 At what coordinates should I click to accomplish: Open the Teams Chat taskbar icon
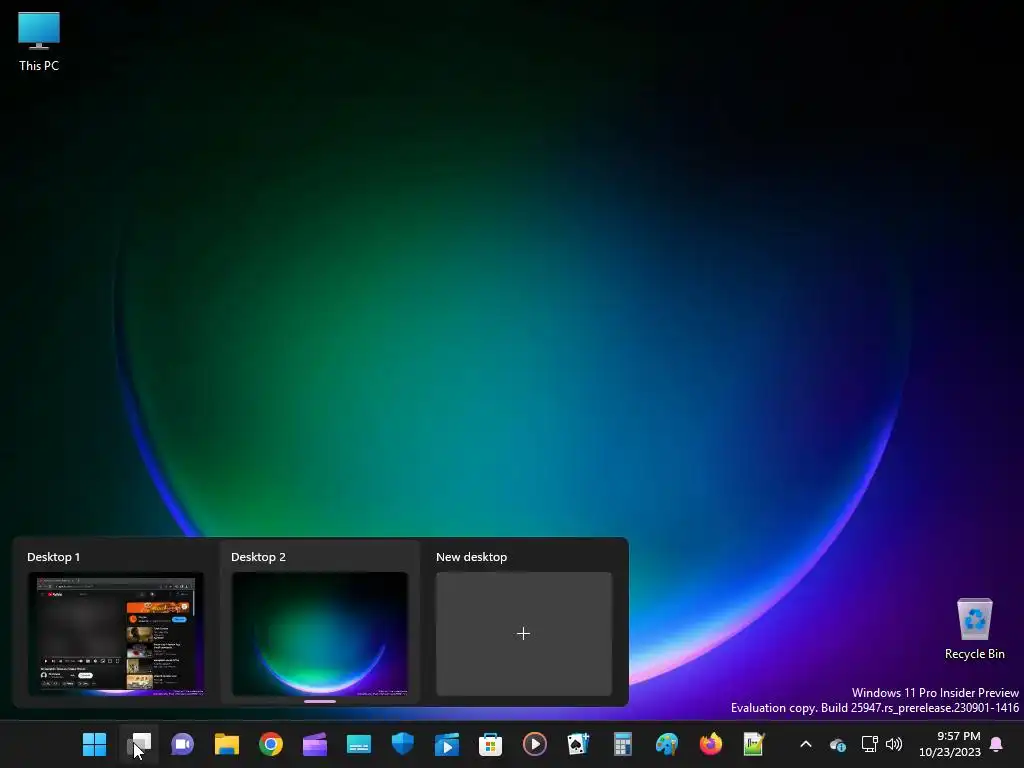click(183, 744)
